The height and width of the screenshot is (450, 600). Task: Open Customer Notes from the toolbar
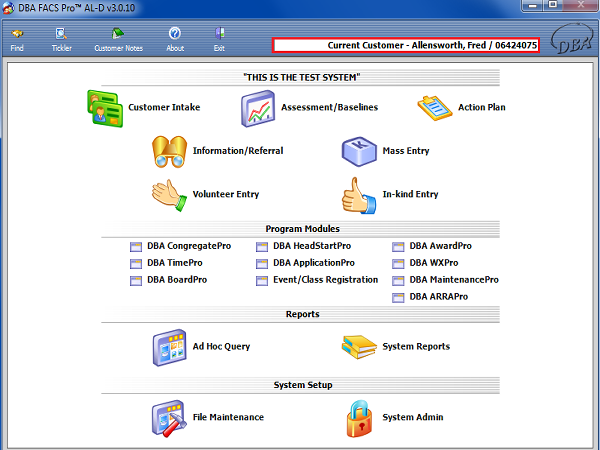tap(118, 39)
